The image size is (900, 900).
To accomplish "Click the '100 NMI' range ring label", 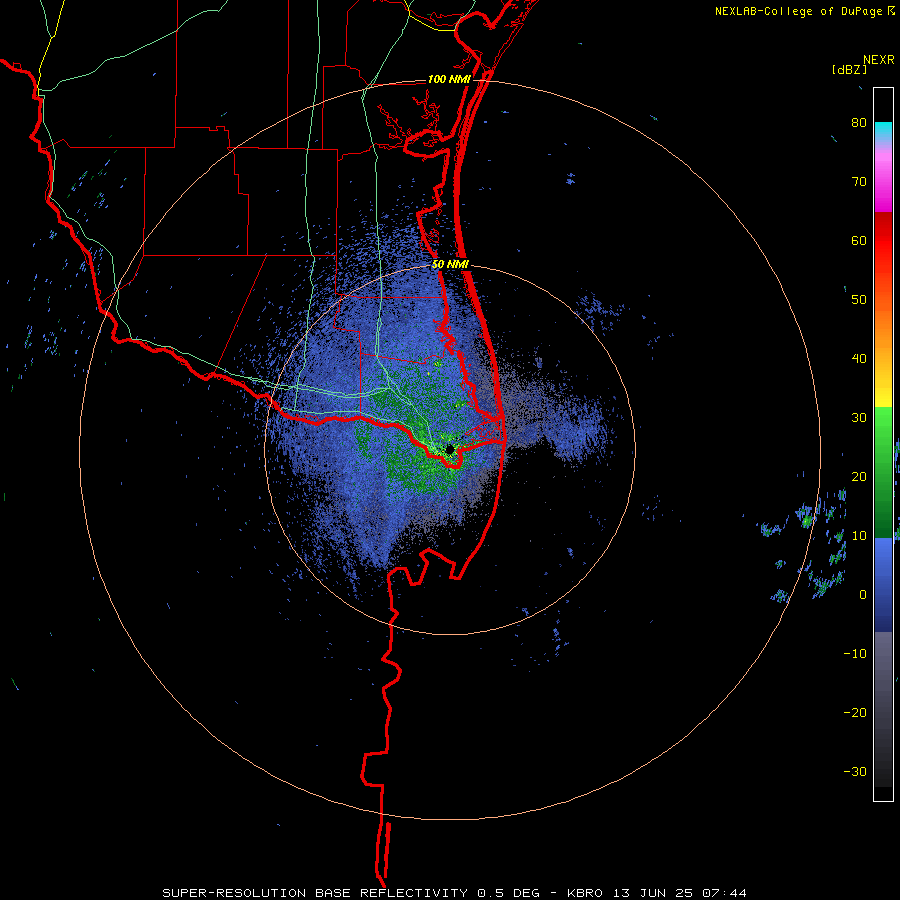I will pos(449,79).
